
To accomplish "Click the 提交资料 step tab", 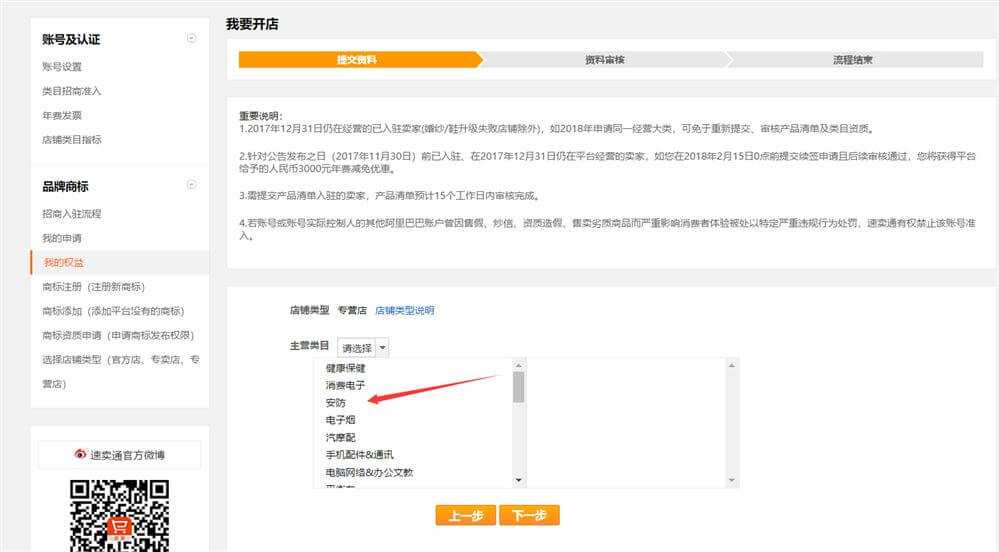I will pyautogui.click(x=357, y=60).
